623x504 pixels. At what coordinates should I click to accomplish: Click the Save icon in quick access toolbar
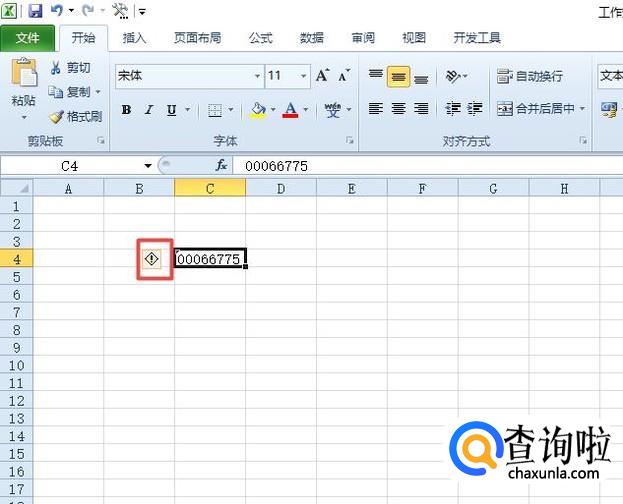[x=35, y=11]
